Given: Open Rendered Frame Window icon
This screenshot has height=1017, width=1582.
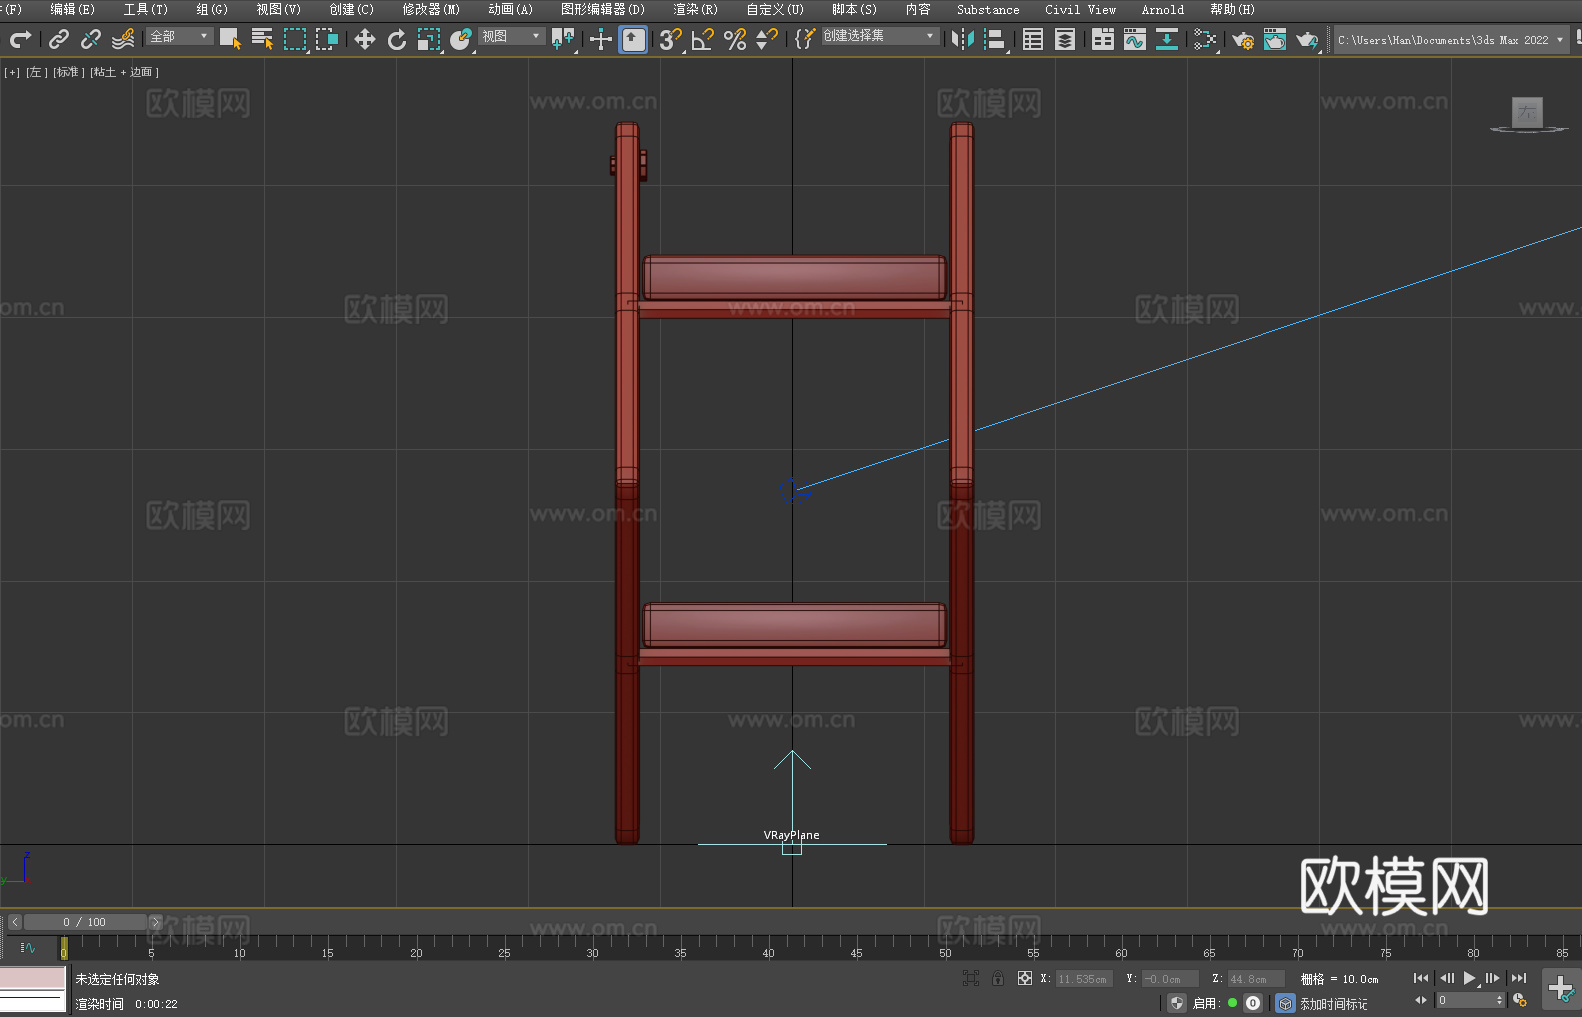Looking at the screenshot, I should point(1275,39).
